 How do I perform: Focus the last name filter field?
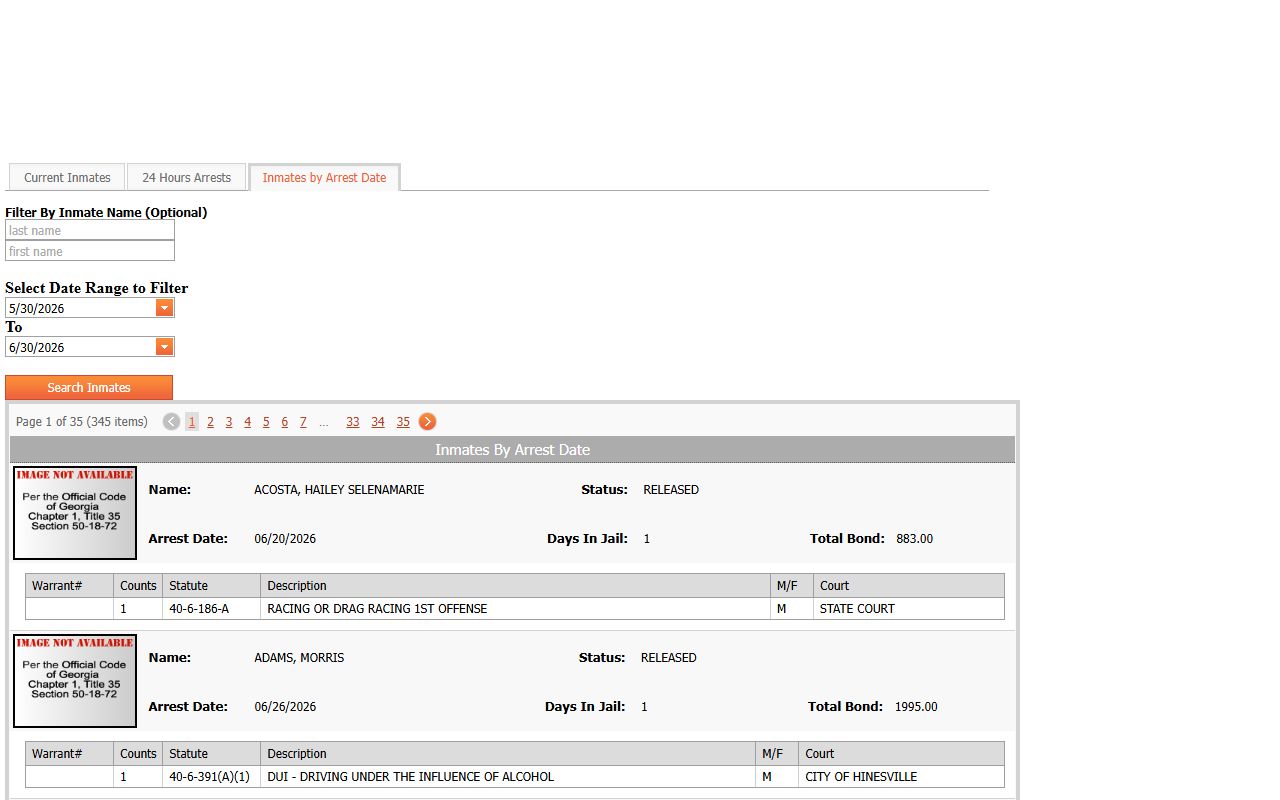[90, 230]
